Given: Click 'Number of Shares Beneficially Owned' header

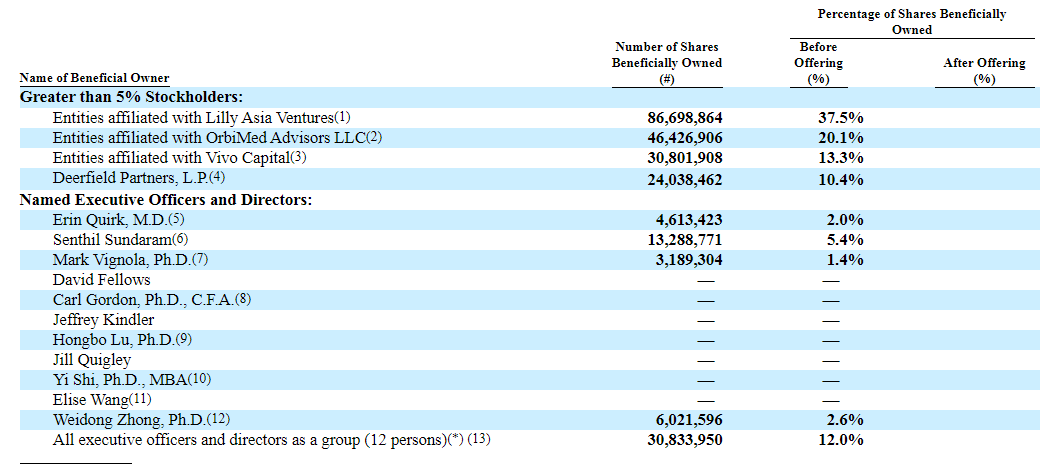Looking at the screenshot, I should point(667,63).
